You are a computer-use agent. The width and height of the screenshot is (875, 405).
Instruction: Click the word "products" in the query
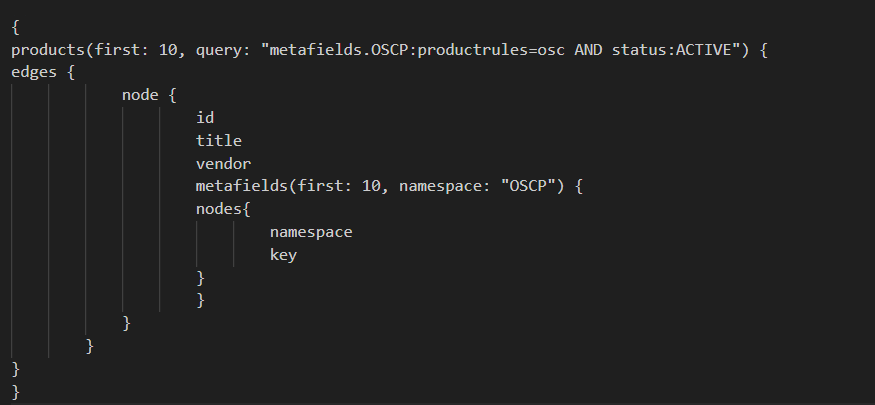pos(48,49)
